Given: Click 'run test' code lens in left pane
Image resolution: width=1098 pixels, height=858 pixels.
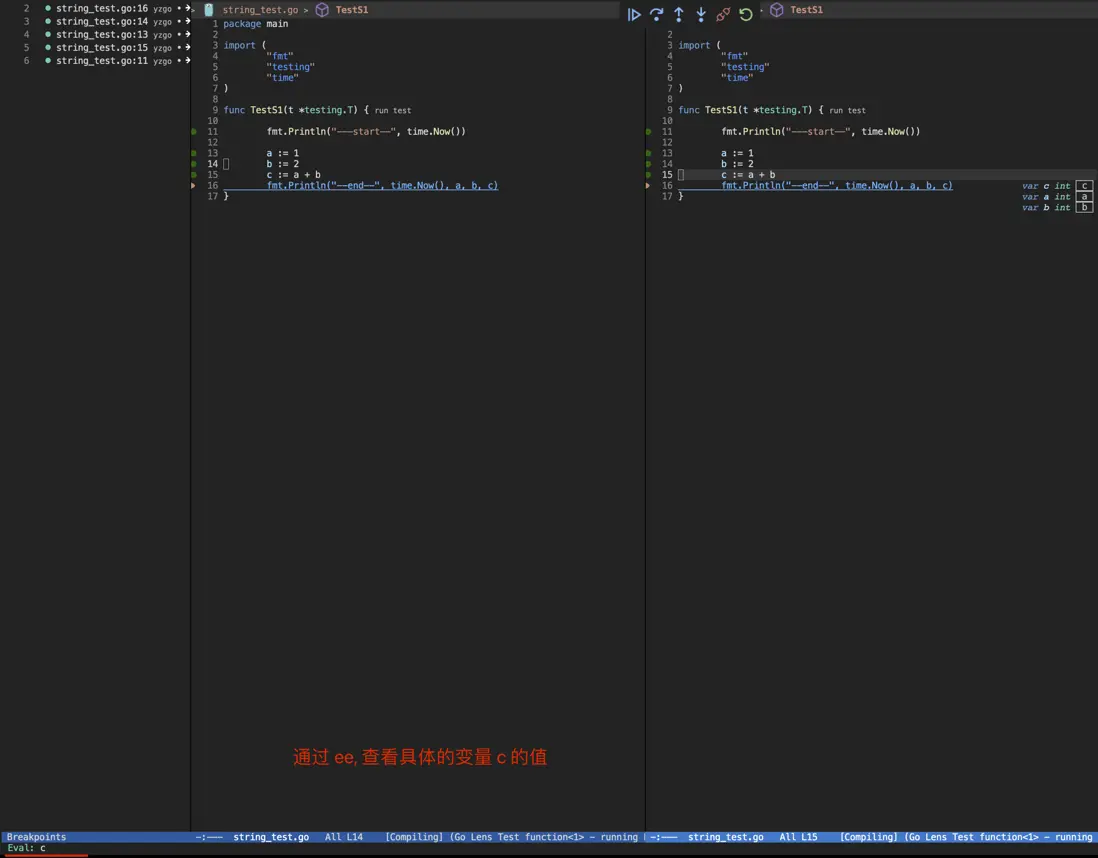Looking at the screenshot, I should pos(393,111).
